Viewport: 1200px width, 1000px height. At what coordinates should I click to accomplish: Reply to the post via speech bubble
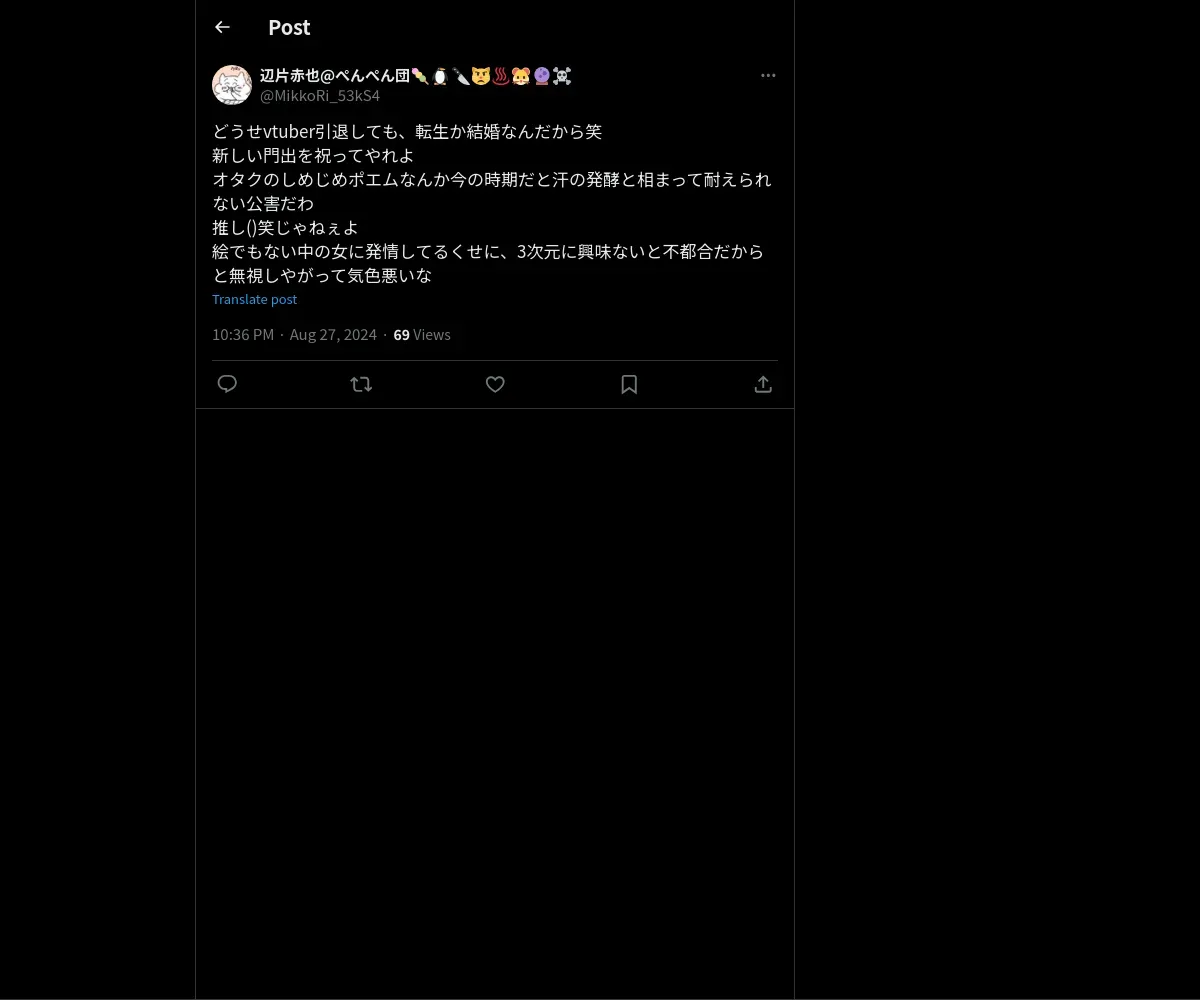[227, 384]
